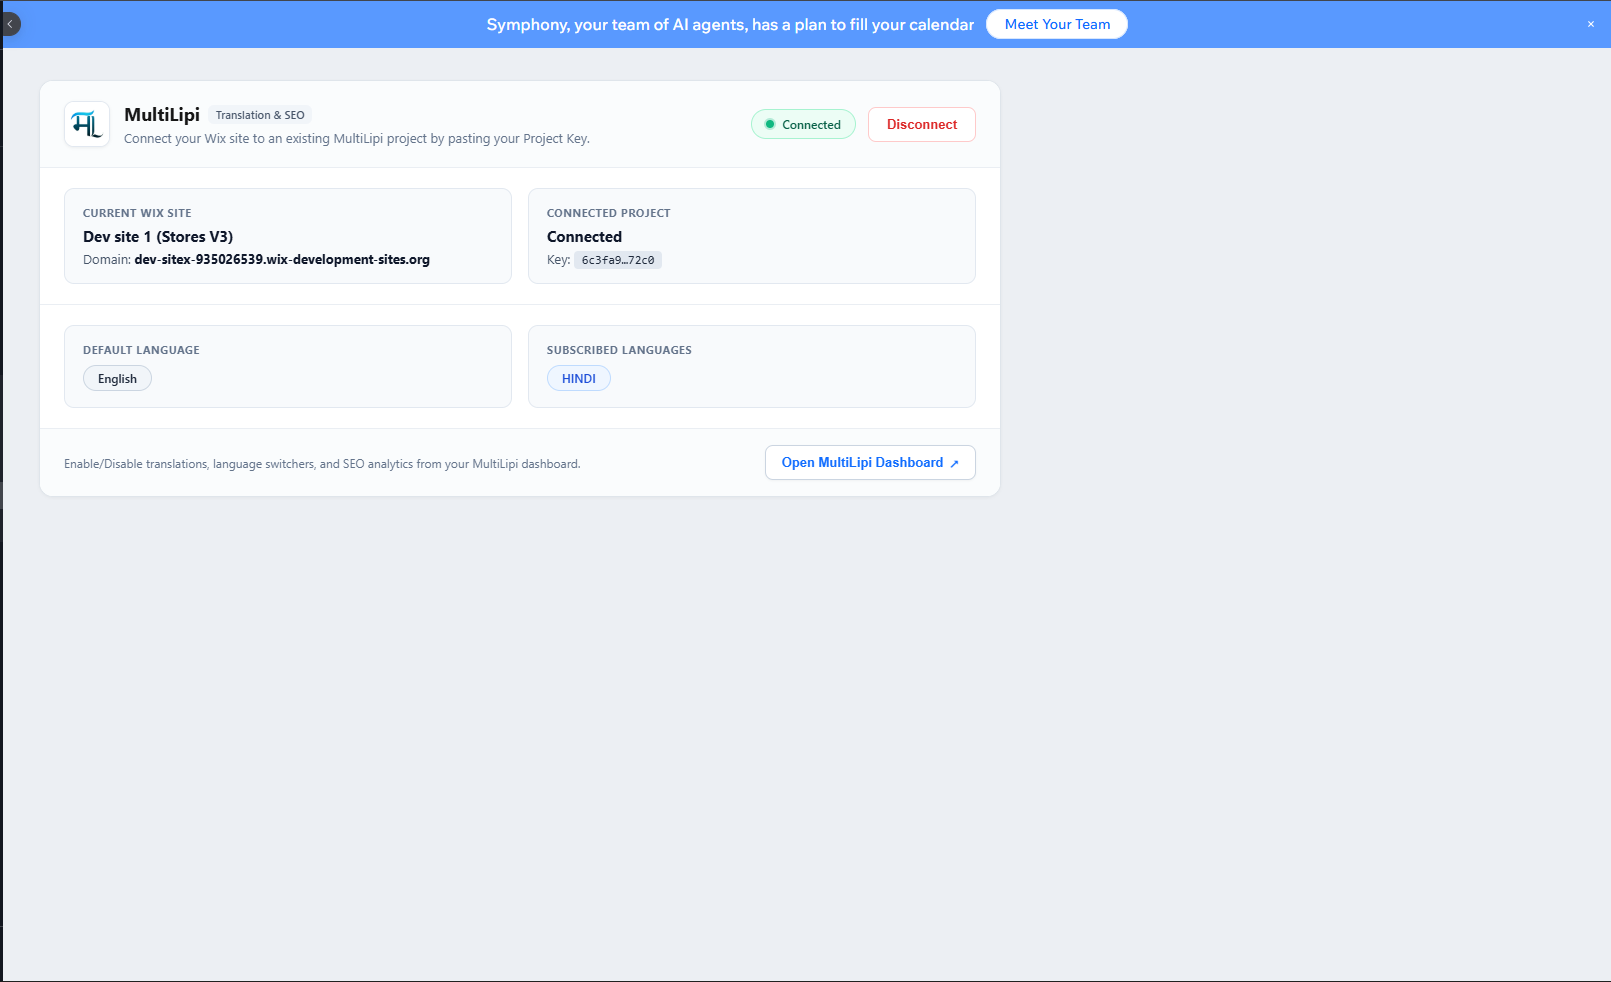
Task: Select the HINDI subscribed language chip
Action: (579, 379)
